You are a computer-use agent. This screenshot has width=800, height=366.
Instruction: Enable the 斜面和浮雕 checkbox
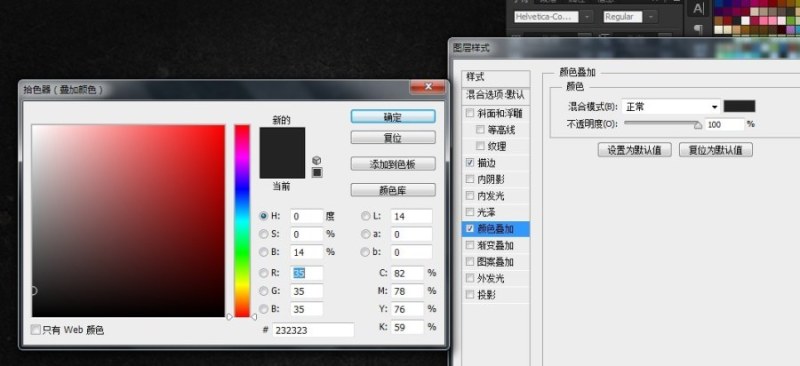pyautogui.click(x=470, y=113)
